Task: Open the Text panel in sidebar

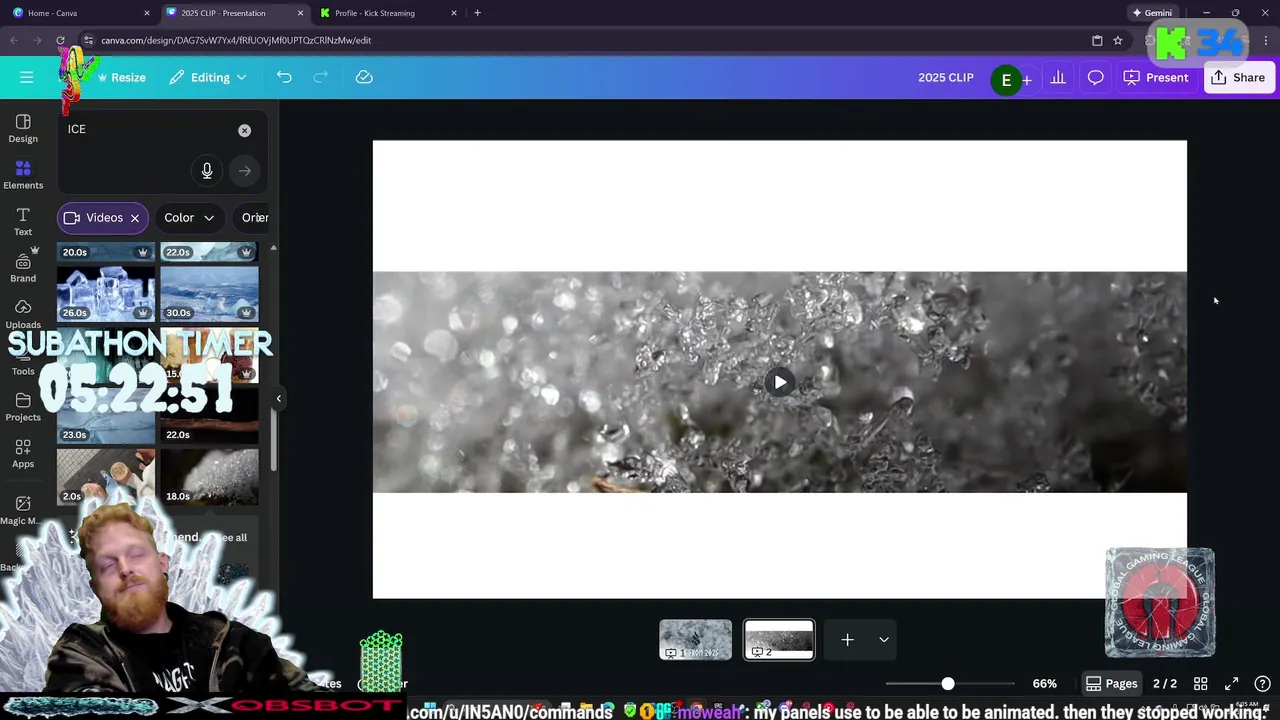Action: click(x=23, y=221)
